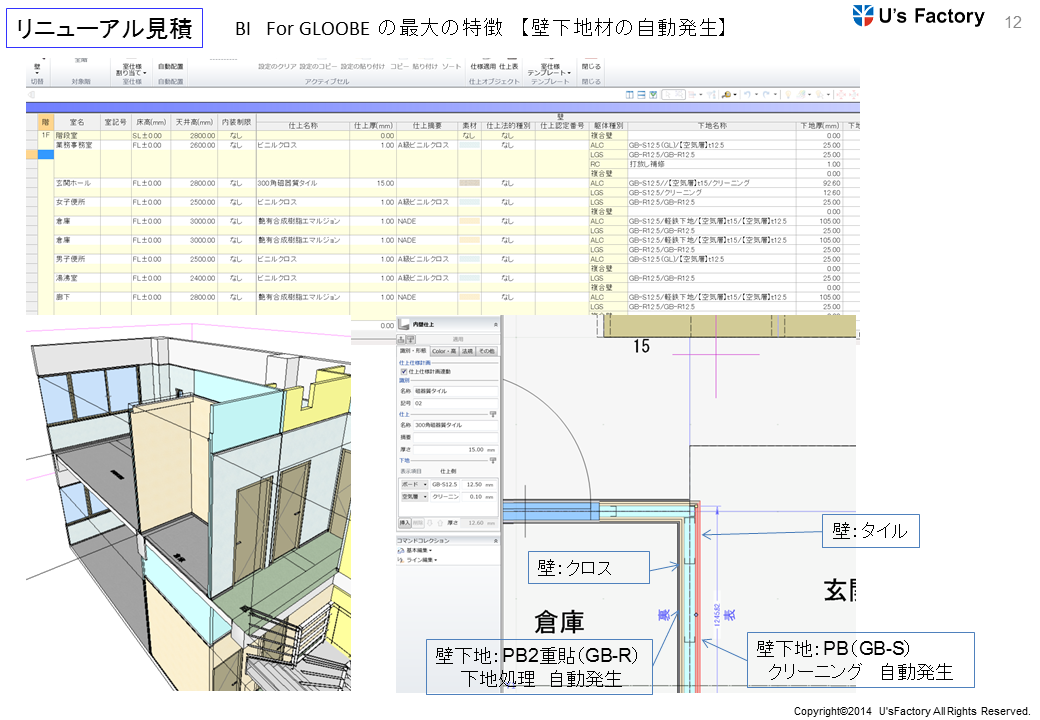Screen dimensions: 1040x720
Task: Click the 閉じる ribbon button
Action: click(591, 67)
